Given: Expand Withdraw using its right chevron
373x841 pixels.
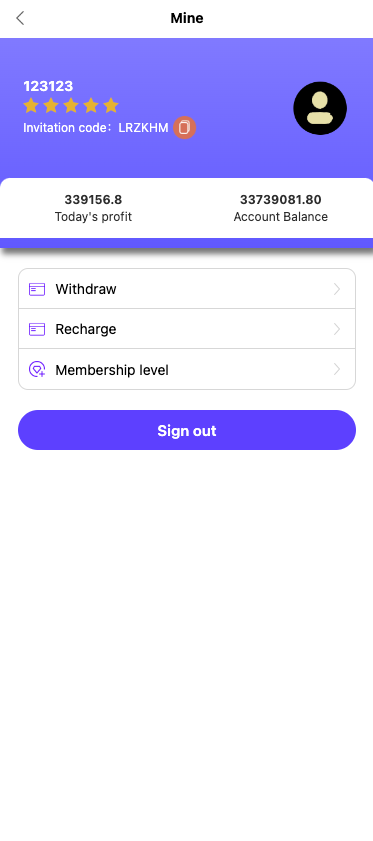Looking at the screenshot, I should tap(337, 290).
